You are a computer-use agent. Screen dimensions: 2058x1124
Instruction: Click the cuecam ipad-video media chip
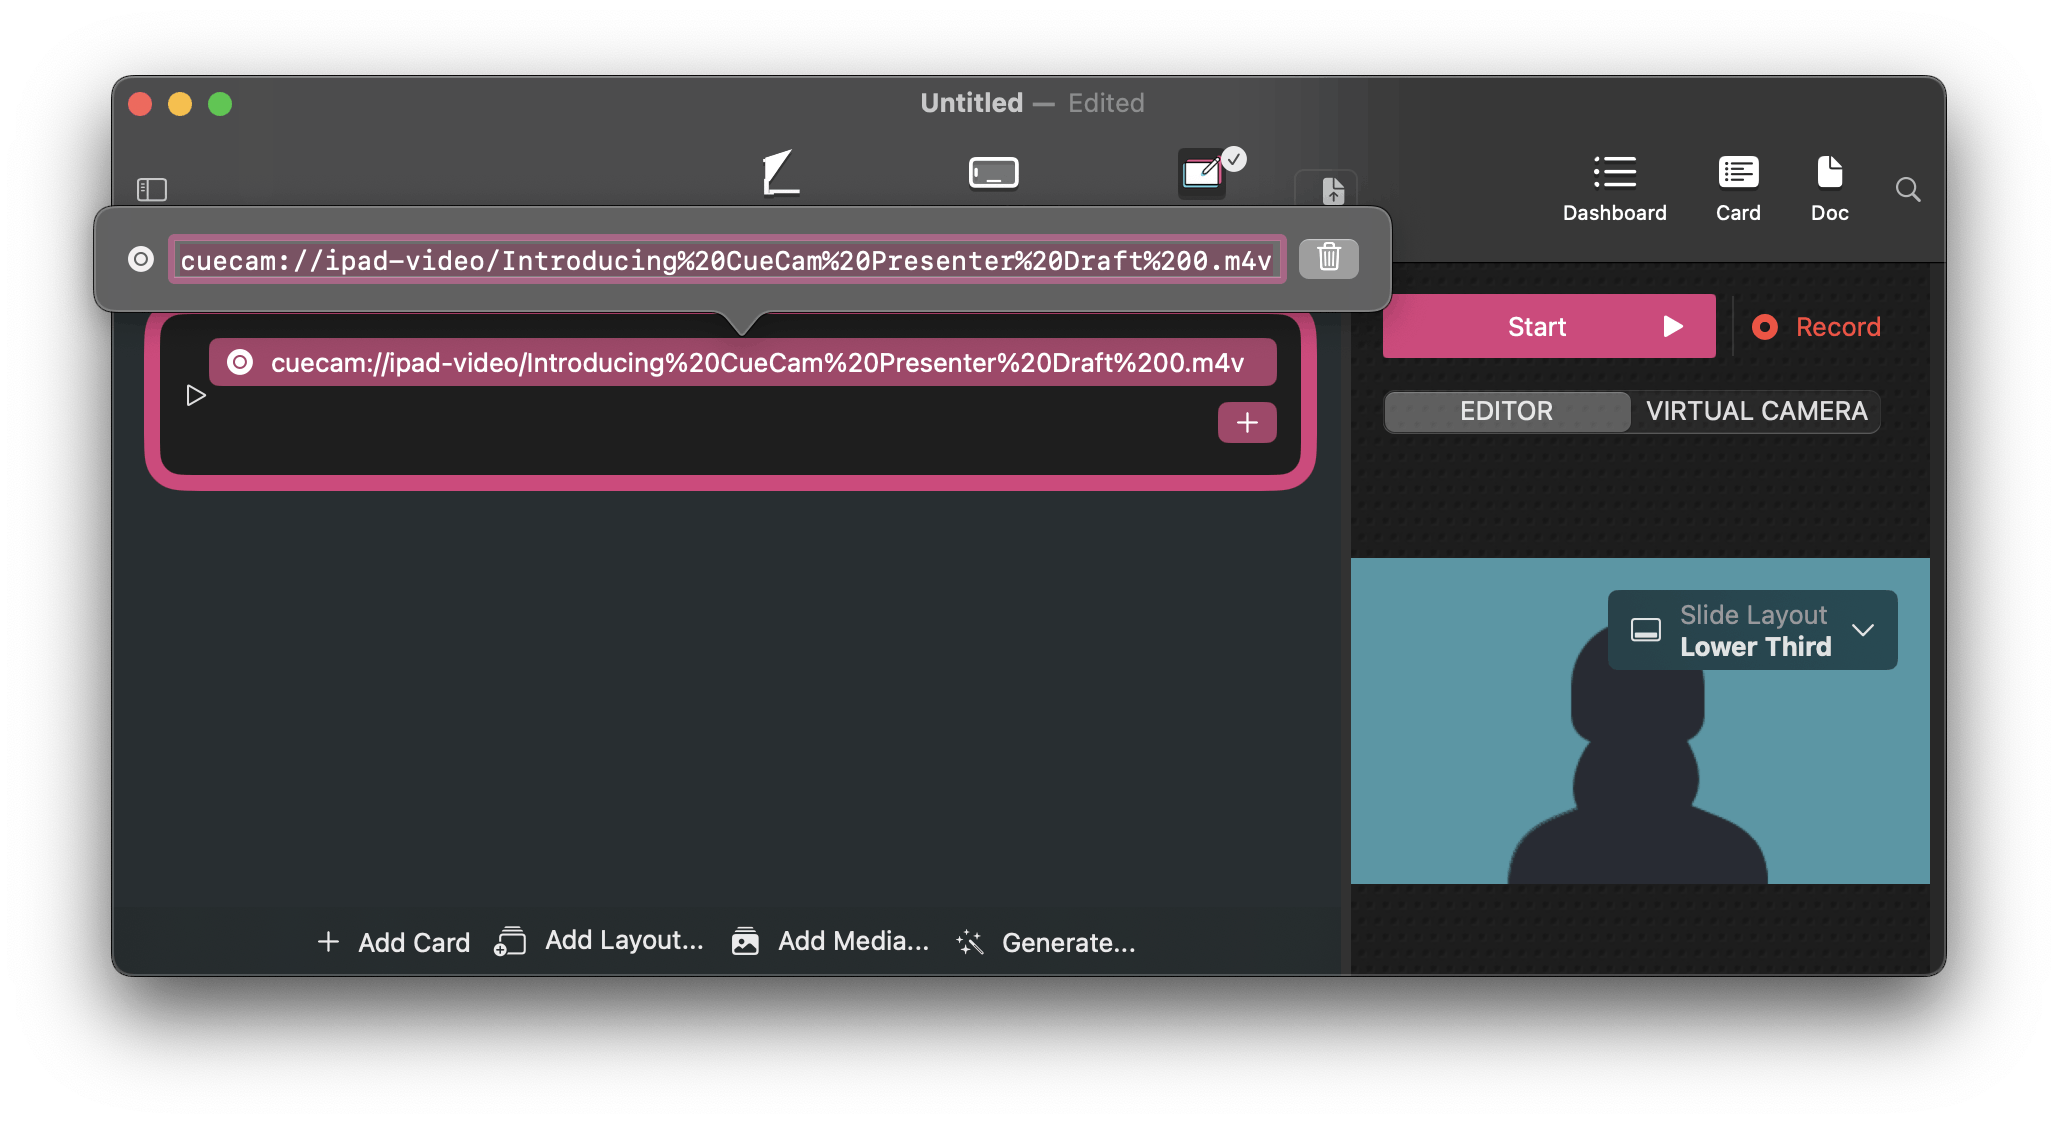[742, 362]
